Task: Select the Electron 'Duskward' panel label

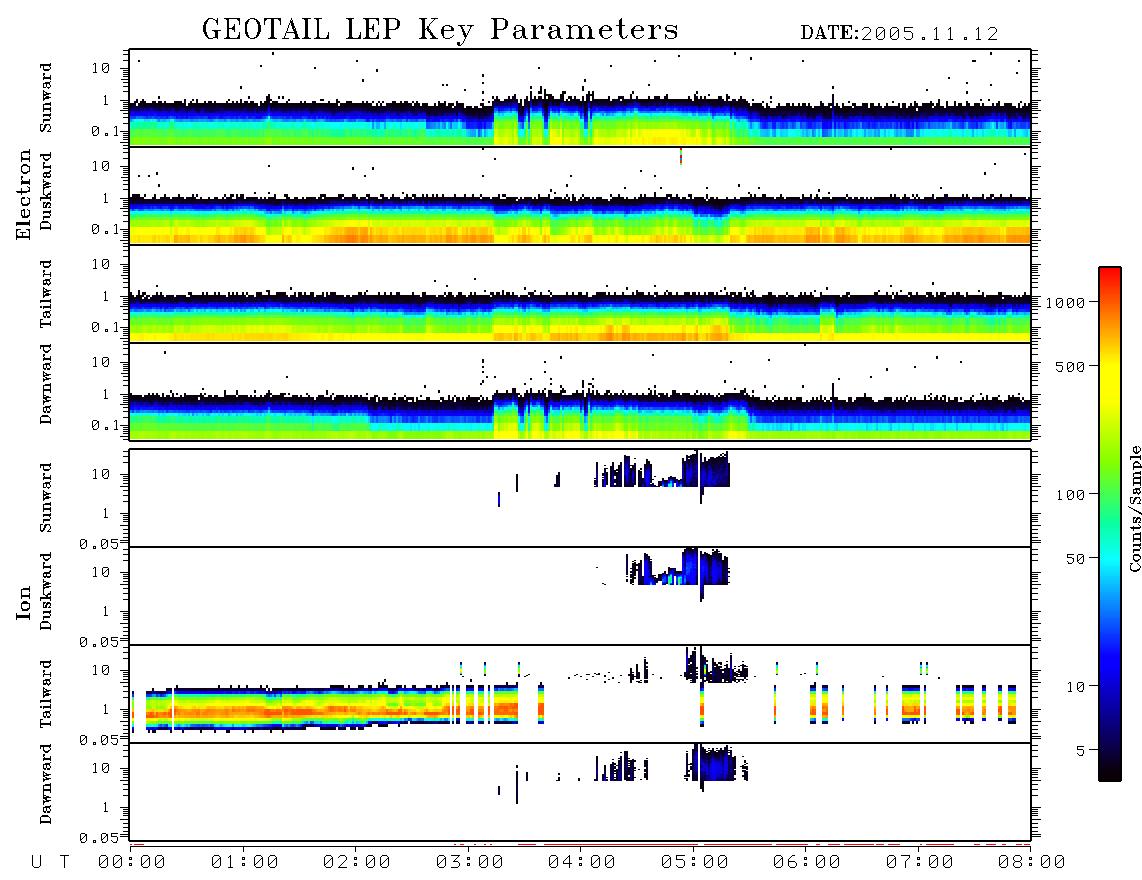Action: (46, 192)
